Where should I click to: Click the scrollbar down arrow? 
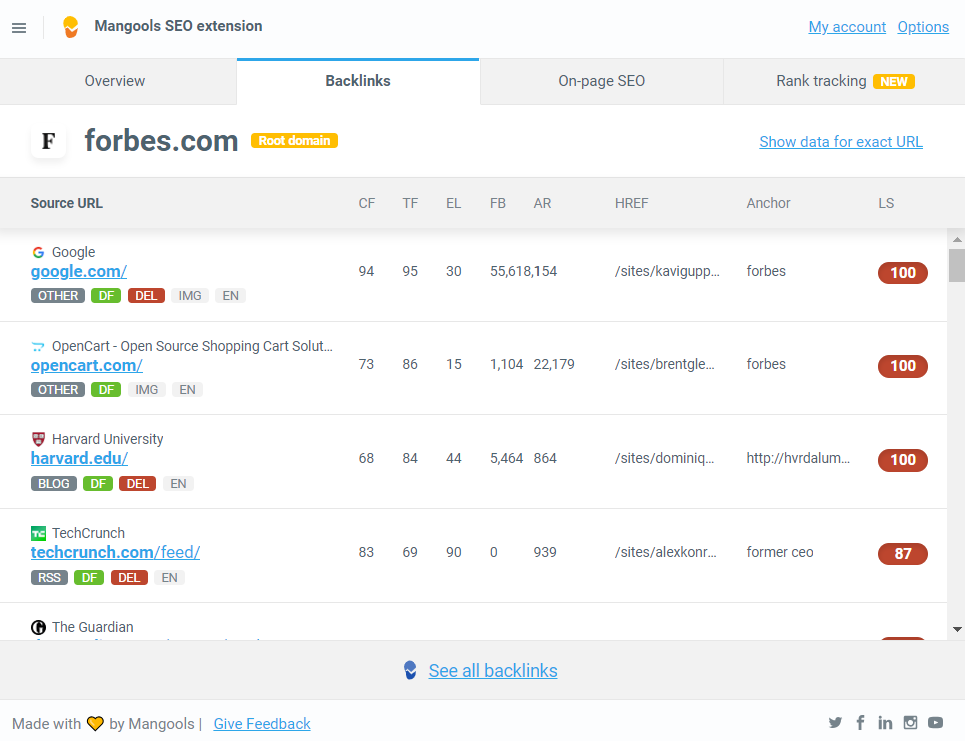(x=956, y=629)
